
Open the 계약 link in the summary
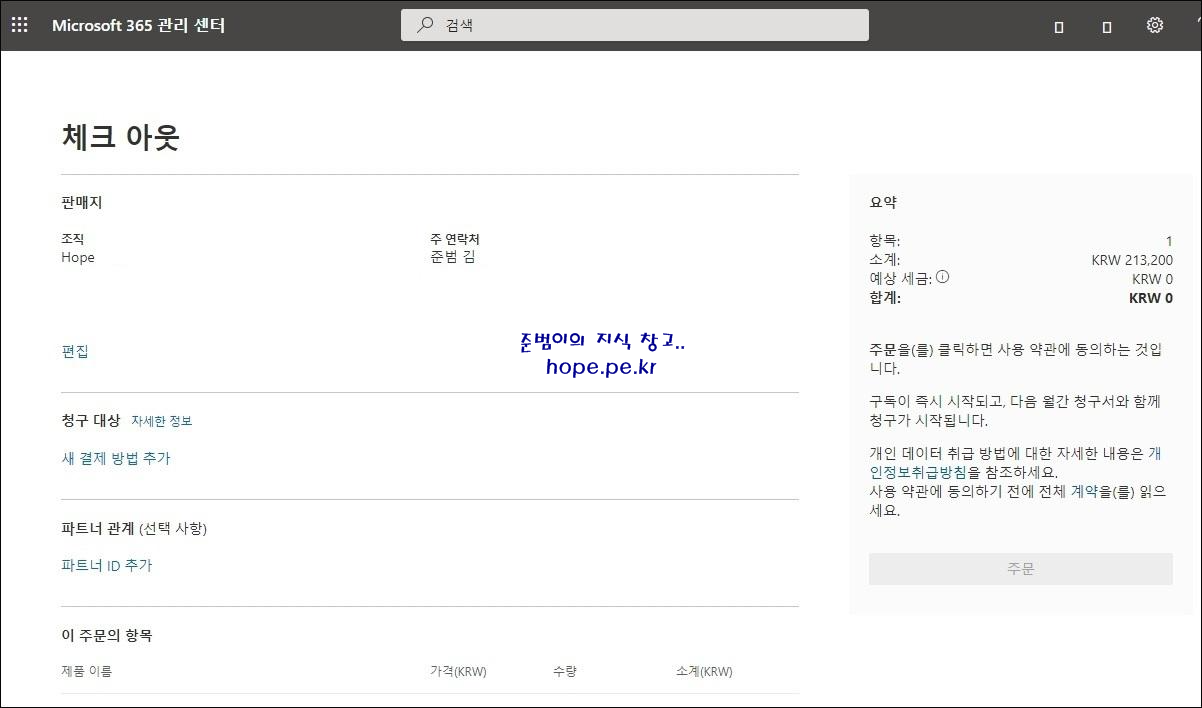coord(1084,492)
